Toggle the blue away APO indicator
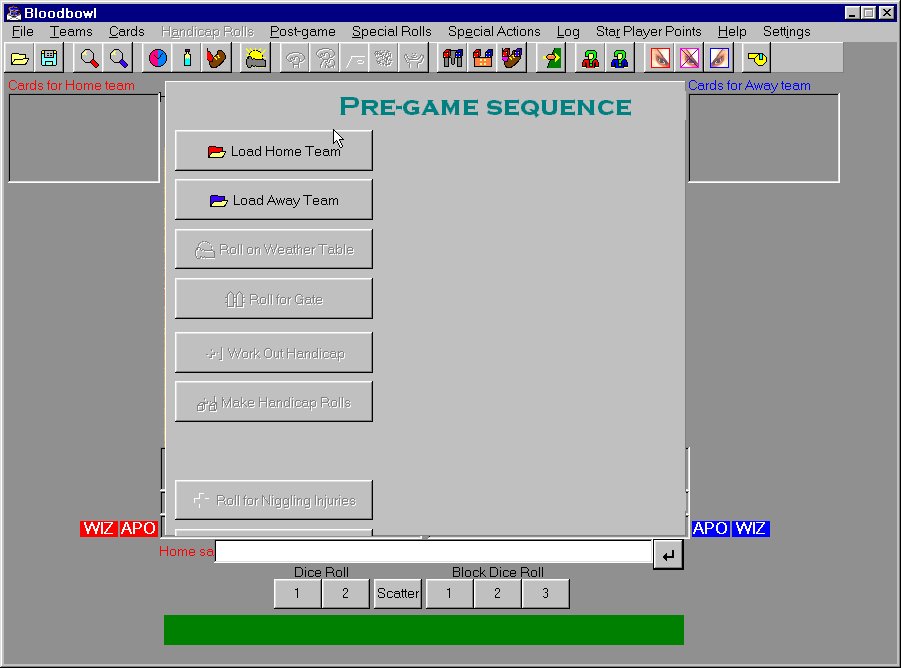The height and width of the screenshot is (668, 901). click(x=710, y=528)
